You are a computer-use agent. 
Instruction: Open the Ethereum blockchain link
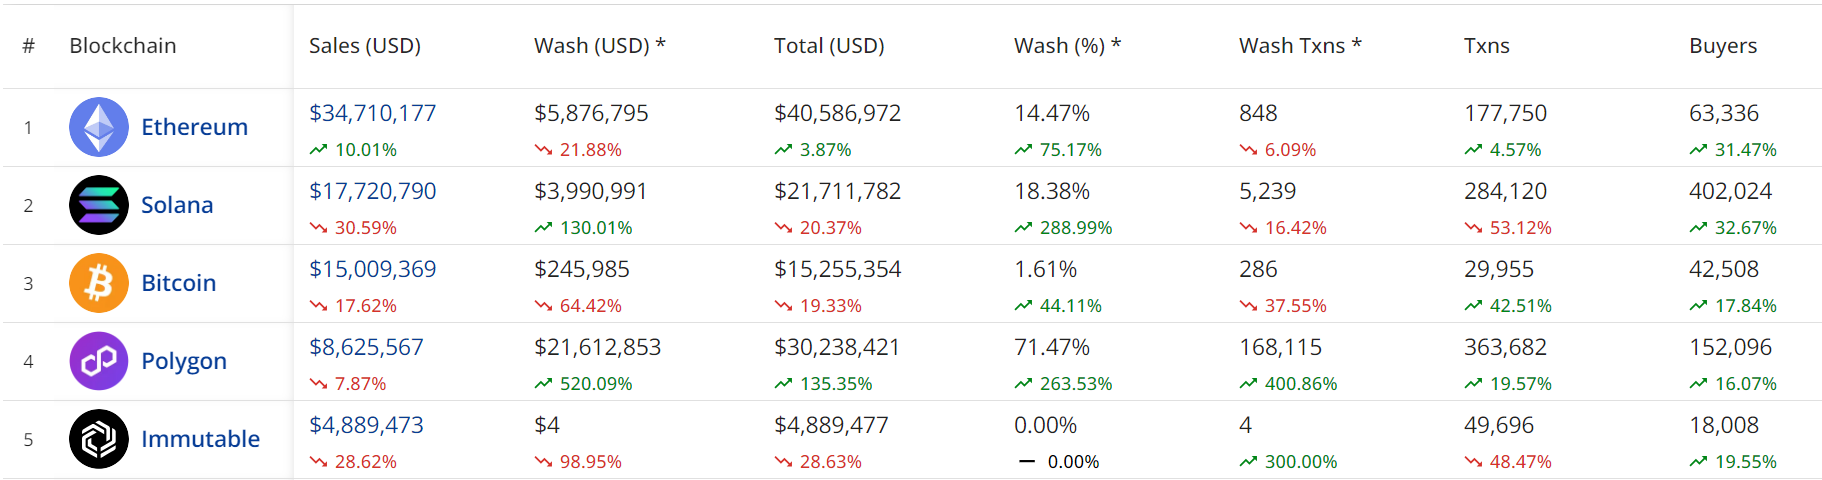coord(194,127)
